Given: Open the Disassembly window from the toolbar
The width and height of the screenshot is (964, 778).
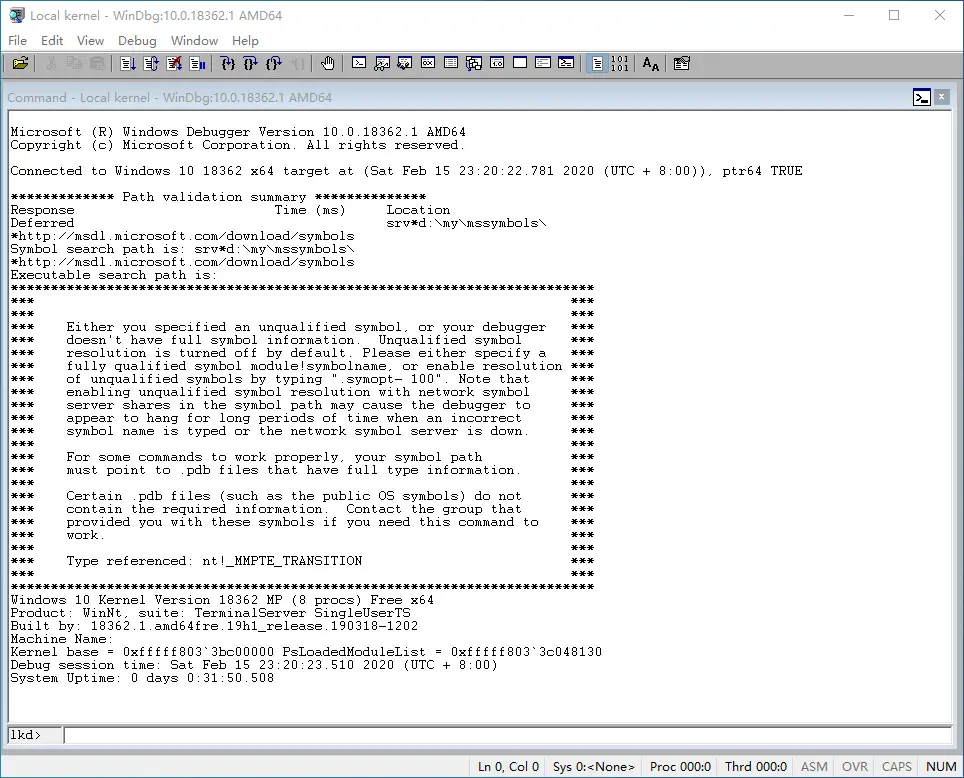Looking at the screenshot, I should pyautogui.click(x=497, y=63).
